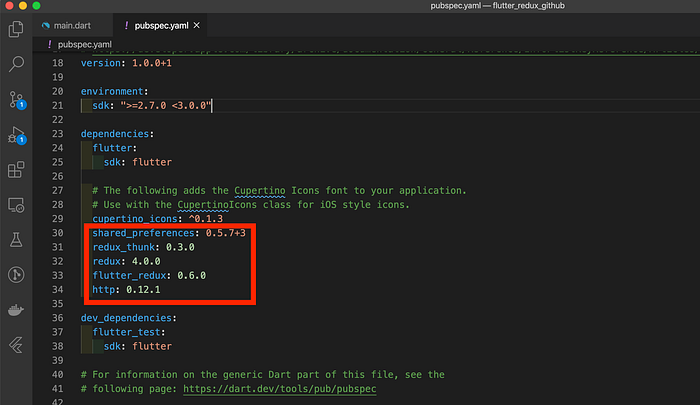Click the ^0.1.3 cupertino_icons version
Viewport: 700px width, 405px height.
point(205,218)
